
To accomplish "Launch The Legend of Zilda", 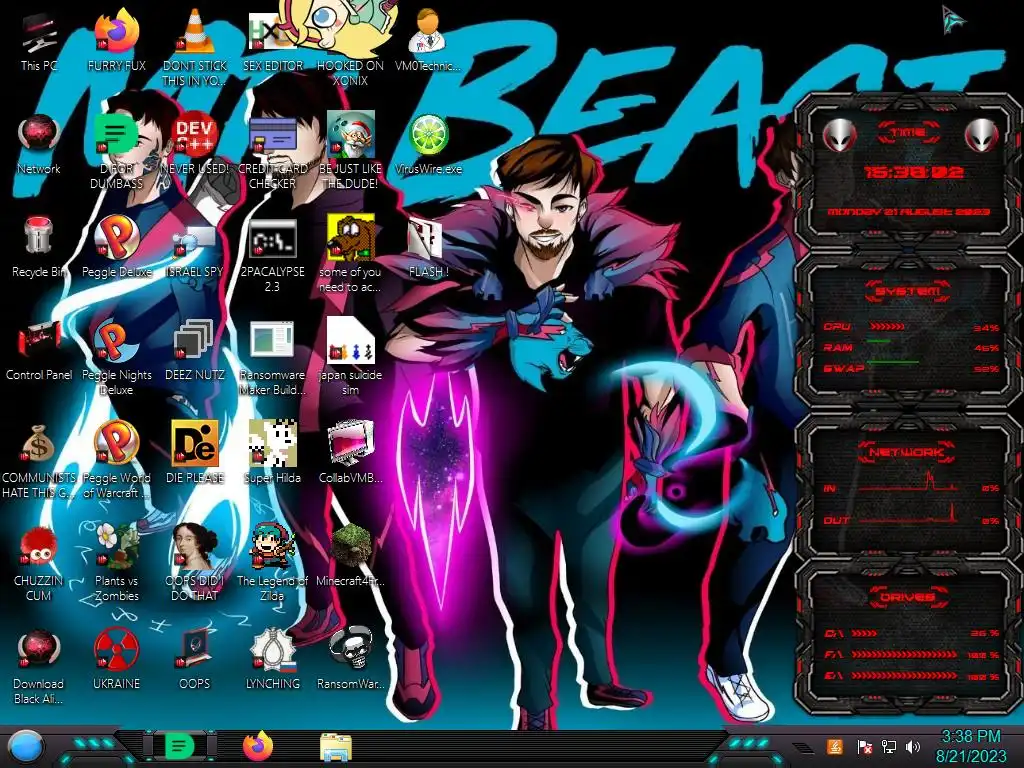I will pos(272,546).
